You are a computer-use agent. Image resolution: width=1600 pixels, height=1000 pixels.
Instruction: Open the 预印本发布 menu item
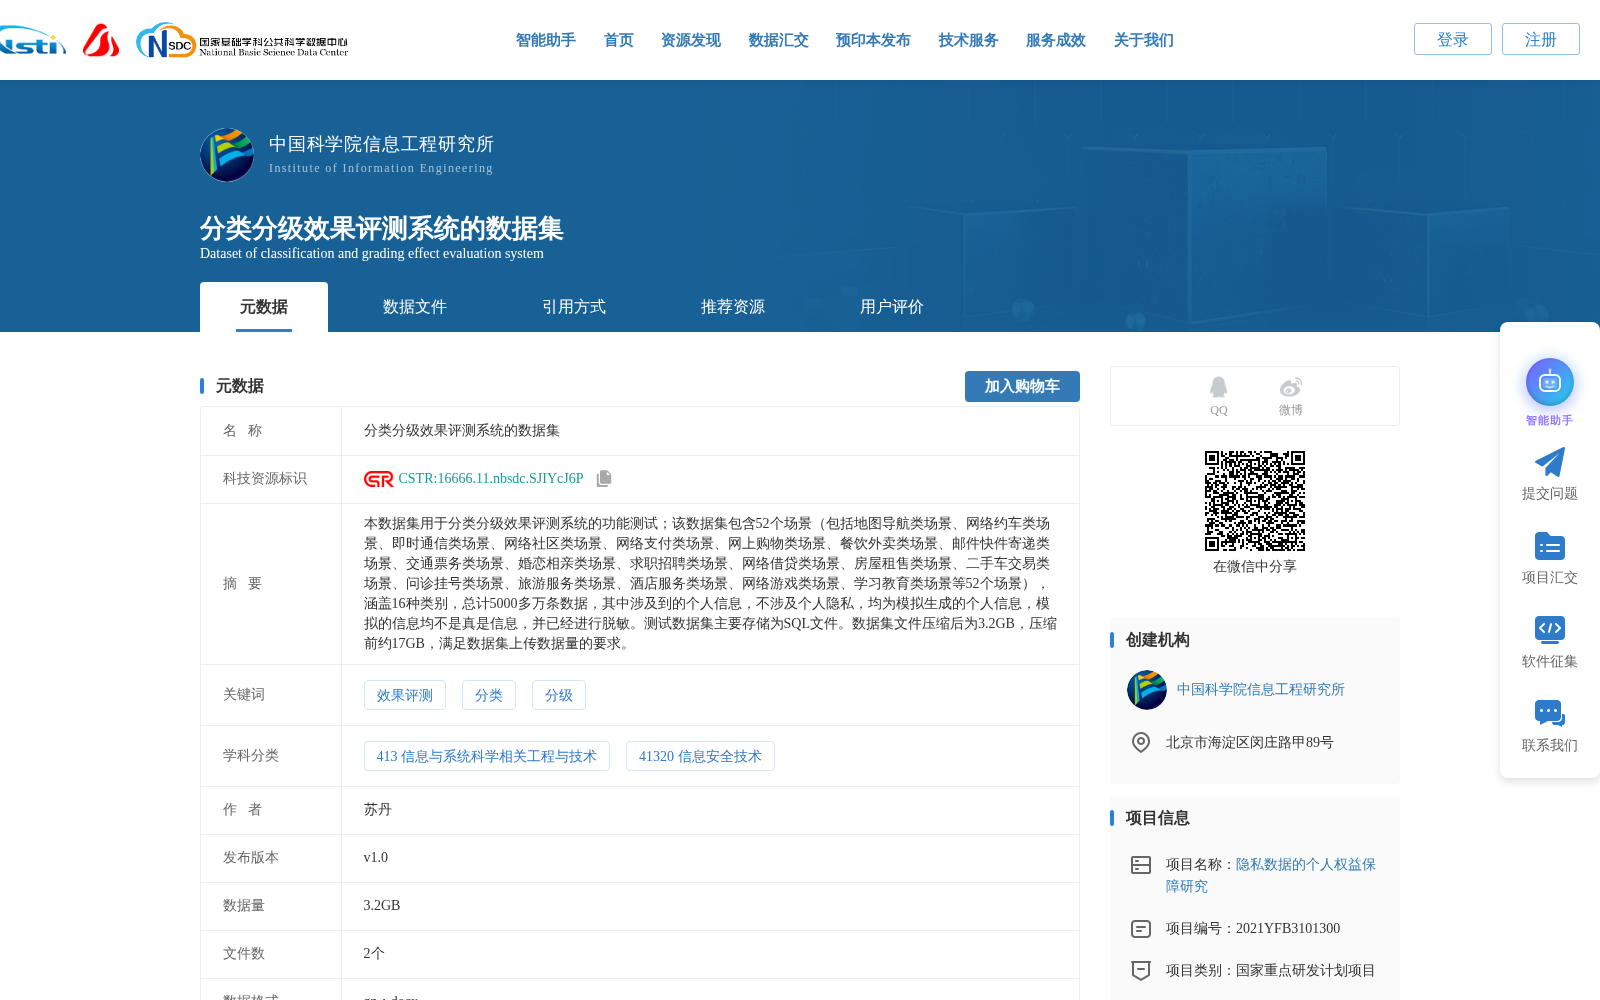(874, 40)
